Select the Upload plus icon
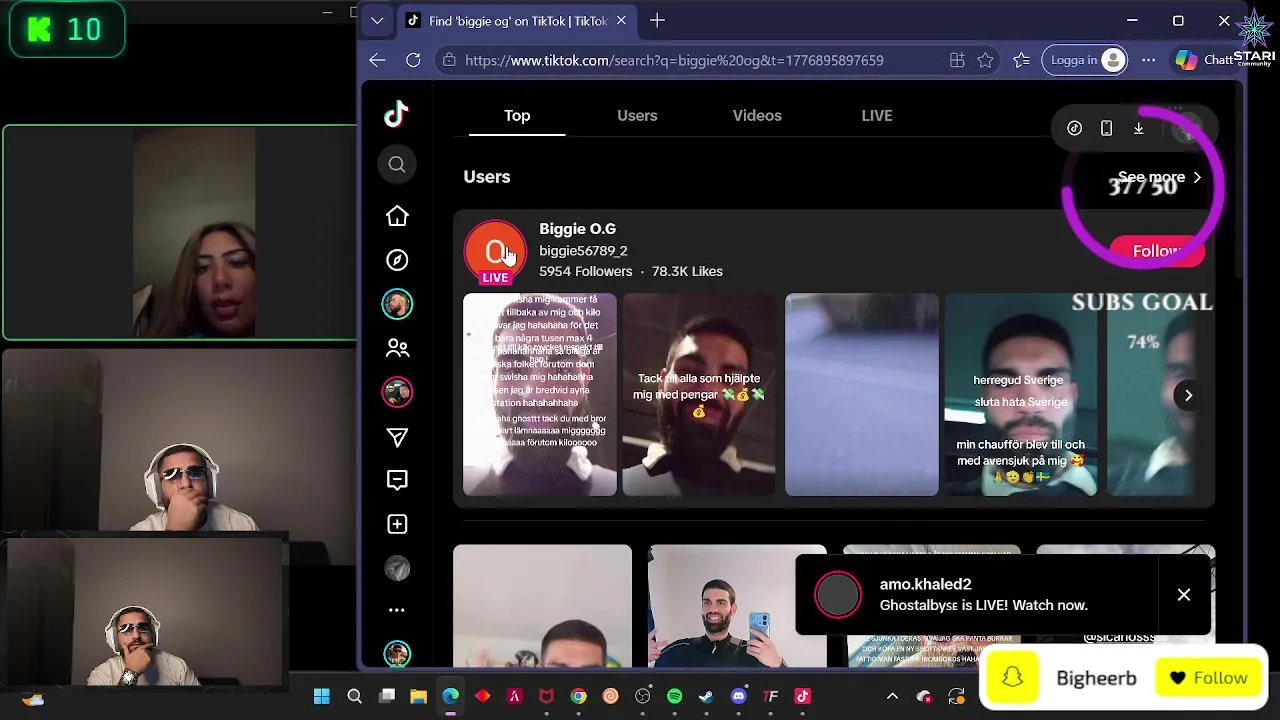 coord(397,524)
